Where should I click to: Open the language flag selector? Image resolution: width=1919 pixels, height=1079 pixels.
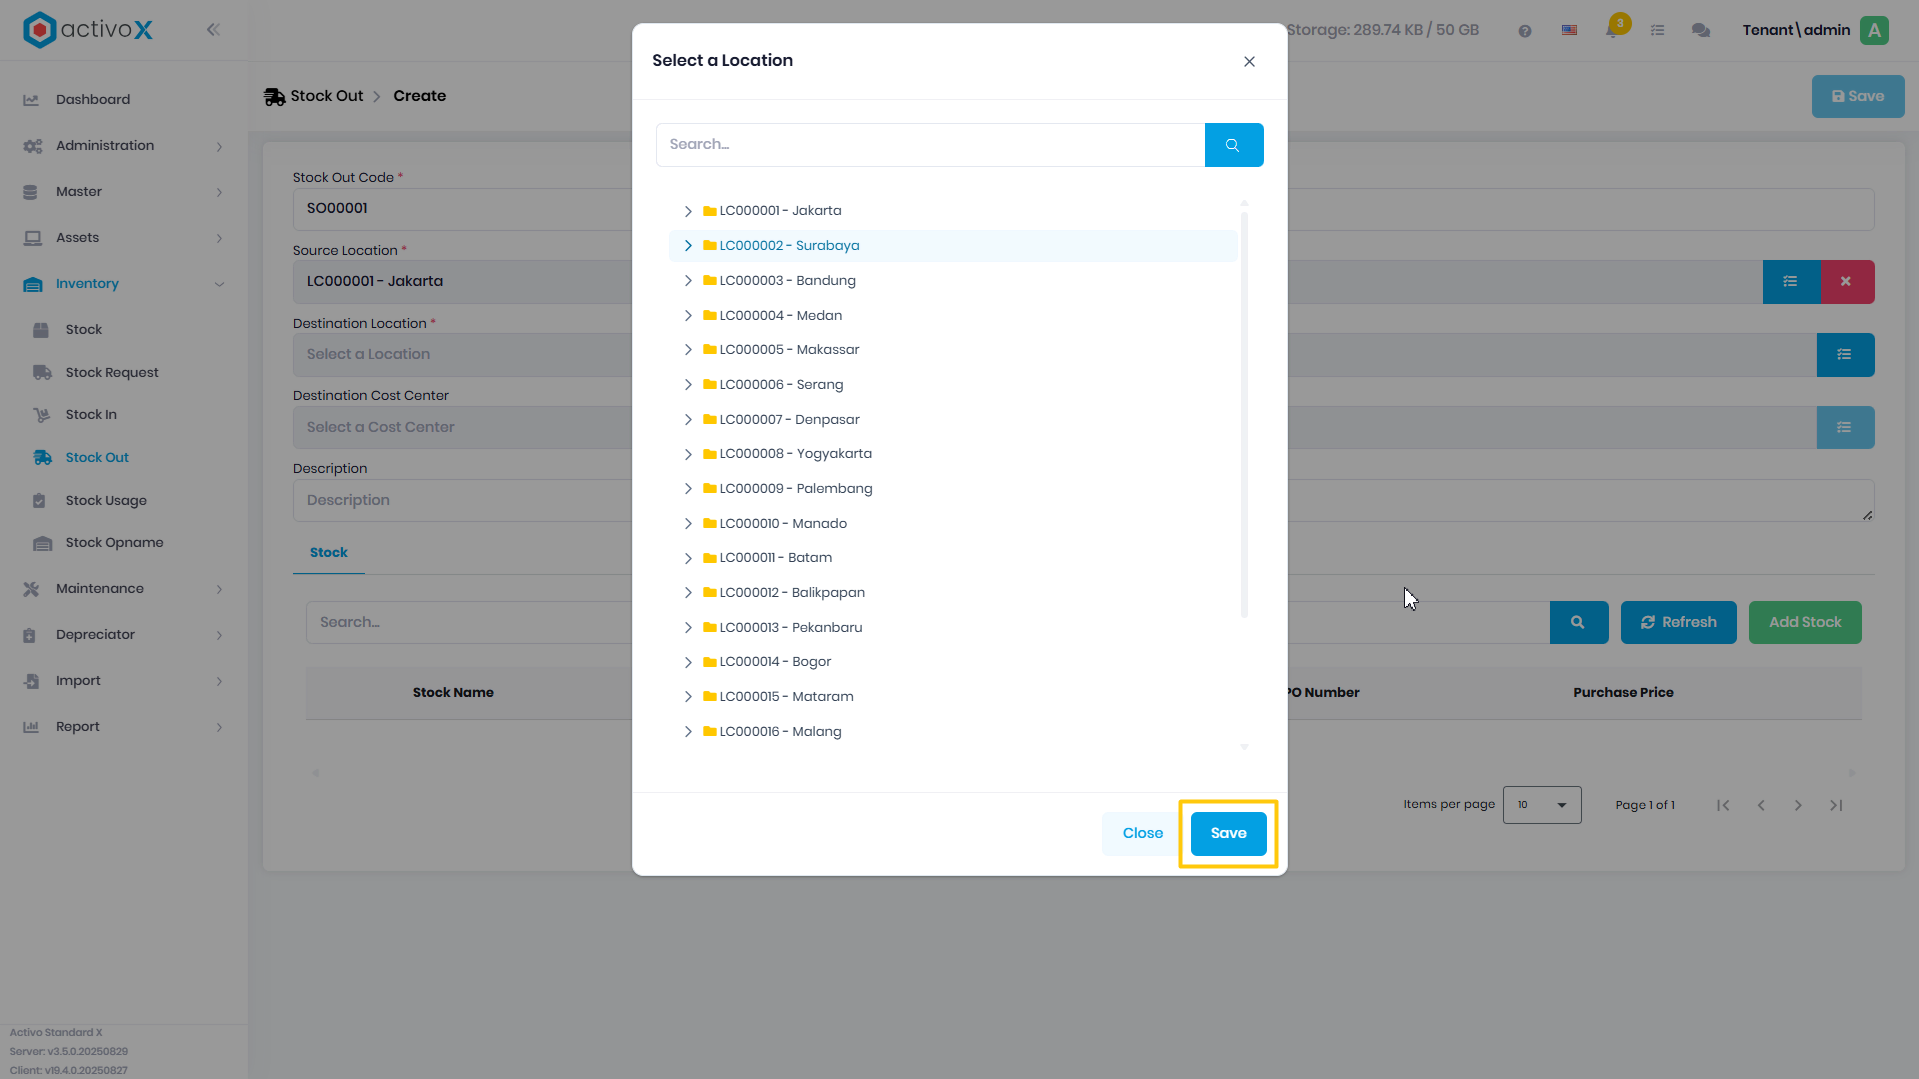pyautogui.click(x=1569, y=31)
